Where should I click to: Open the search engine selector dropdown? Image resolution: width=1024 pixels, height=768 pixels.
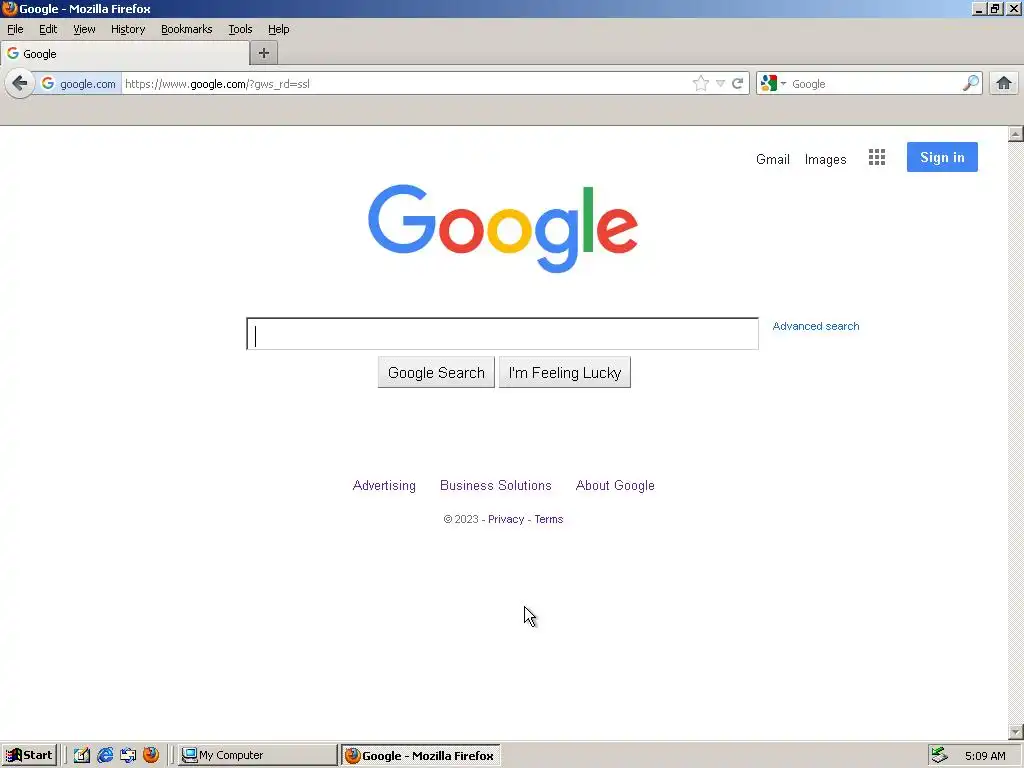pyautogui.click(x=773, y=84)
